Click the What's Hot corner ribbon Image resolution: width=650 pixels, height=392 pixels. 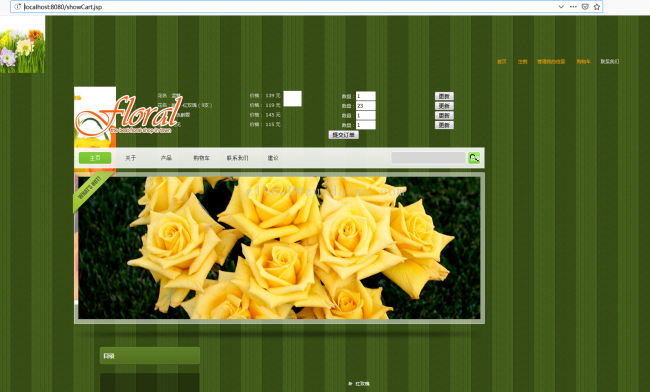click(90, 191)
